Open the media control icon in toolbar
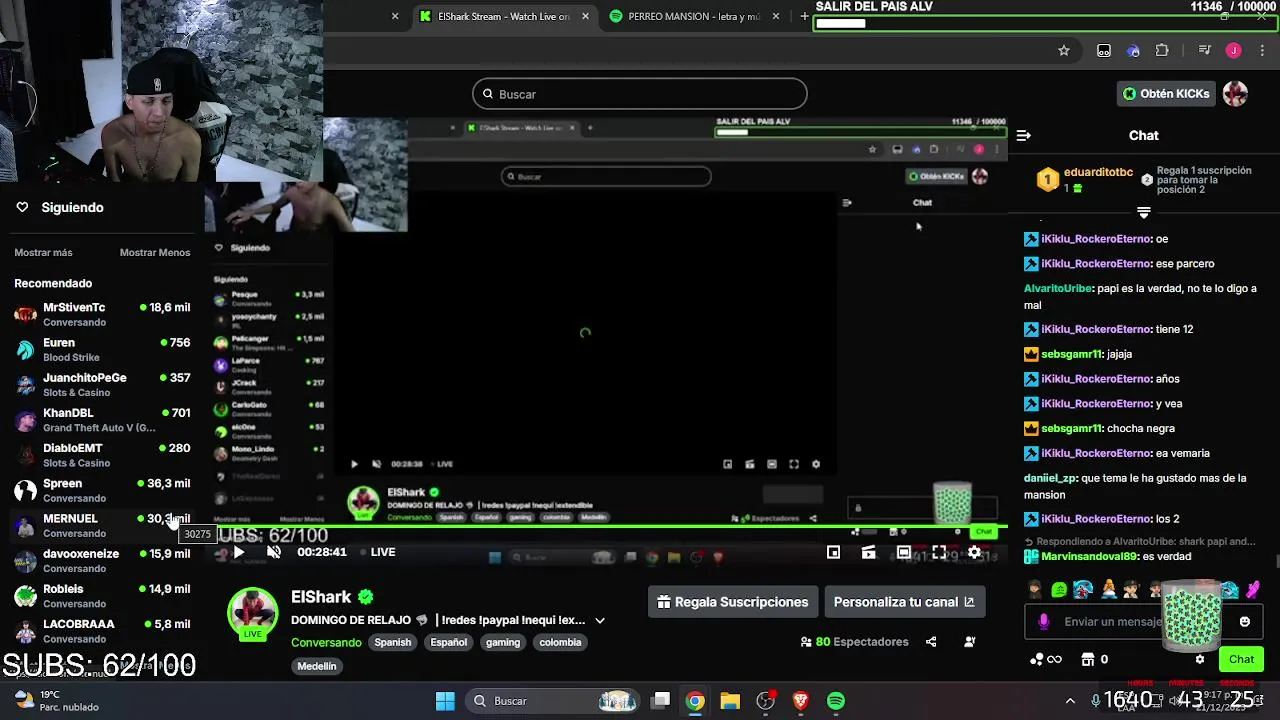 1205,51
